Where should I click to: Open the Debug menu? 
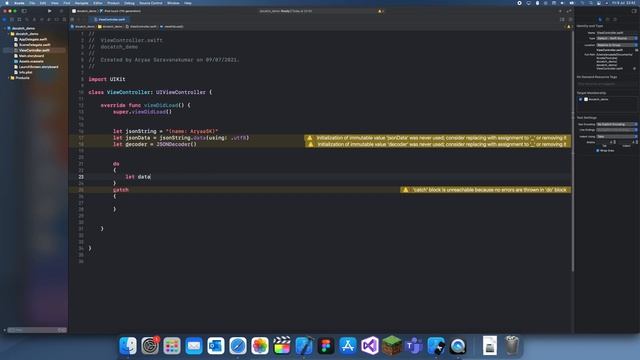pos(129,3)
